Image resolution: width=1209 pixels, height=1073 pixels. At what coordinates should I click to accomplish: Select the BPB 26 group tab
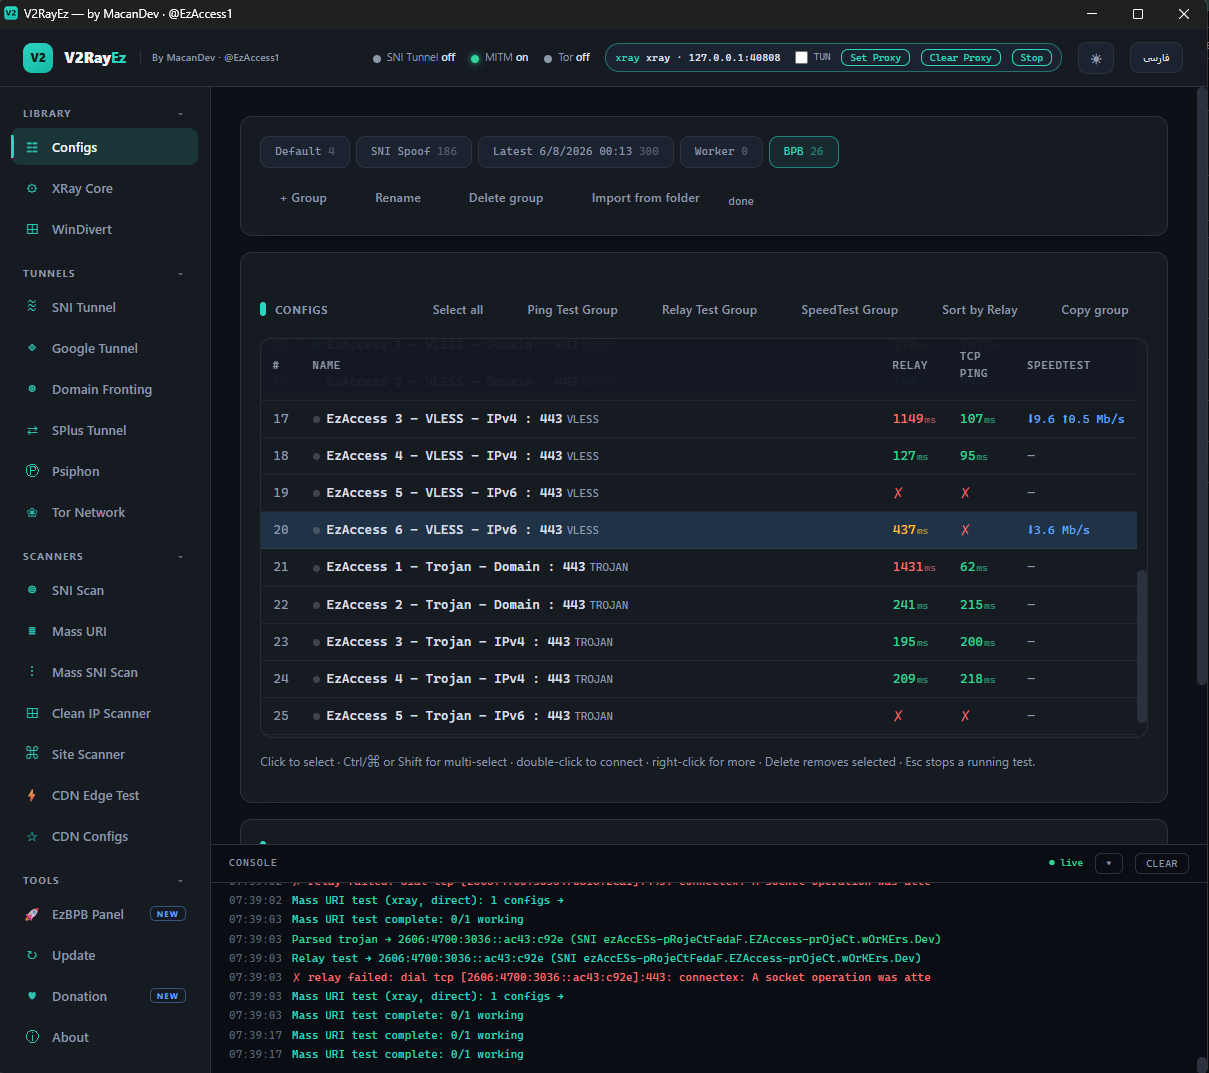pos(804,151)
